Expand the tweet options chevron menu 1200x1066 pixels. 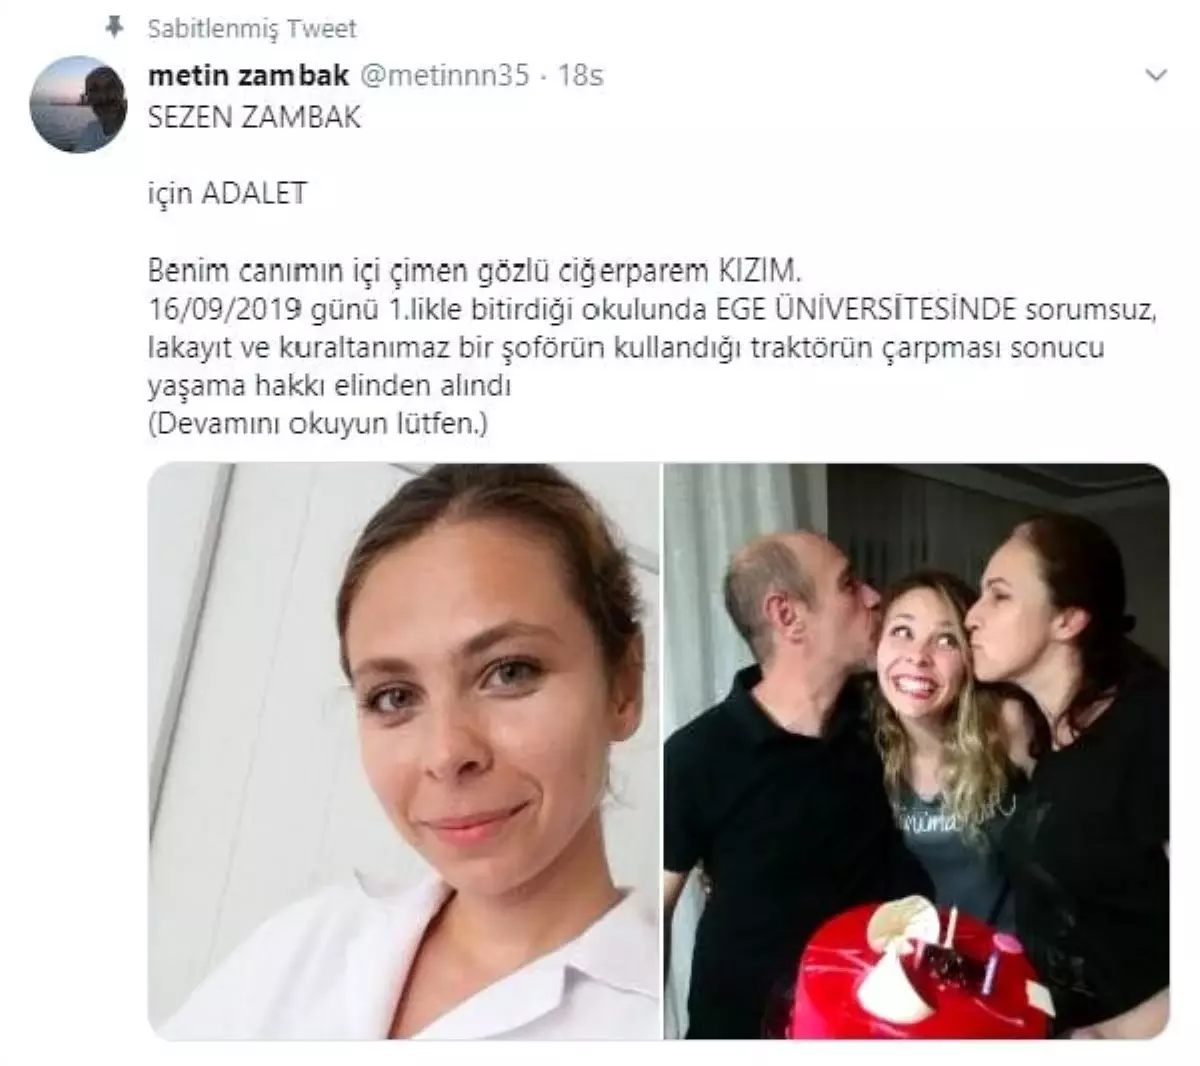[1155, 75]
